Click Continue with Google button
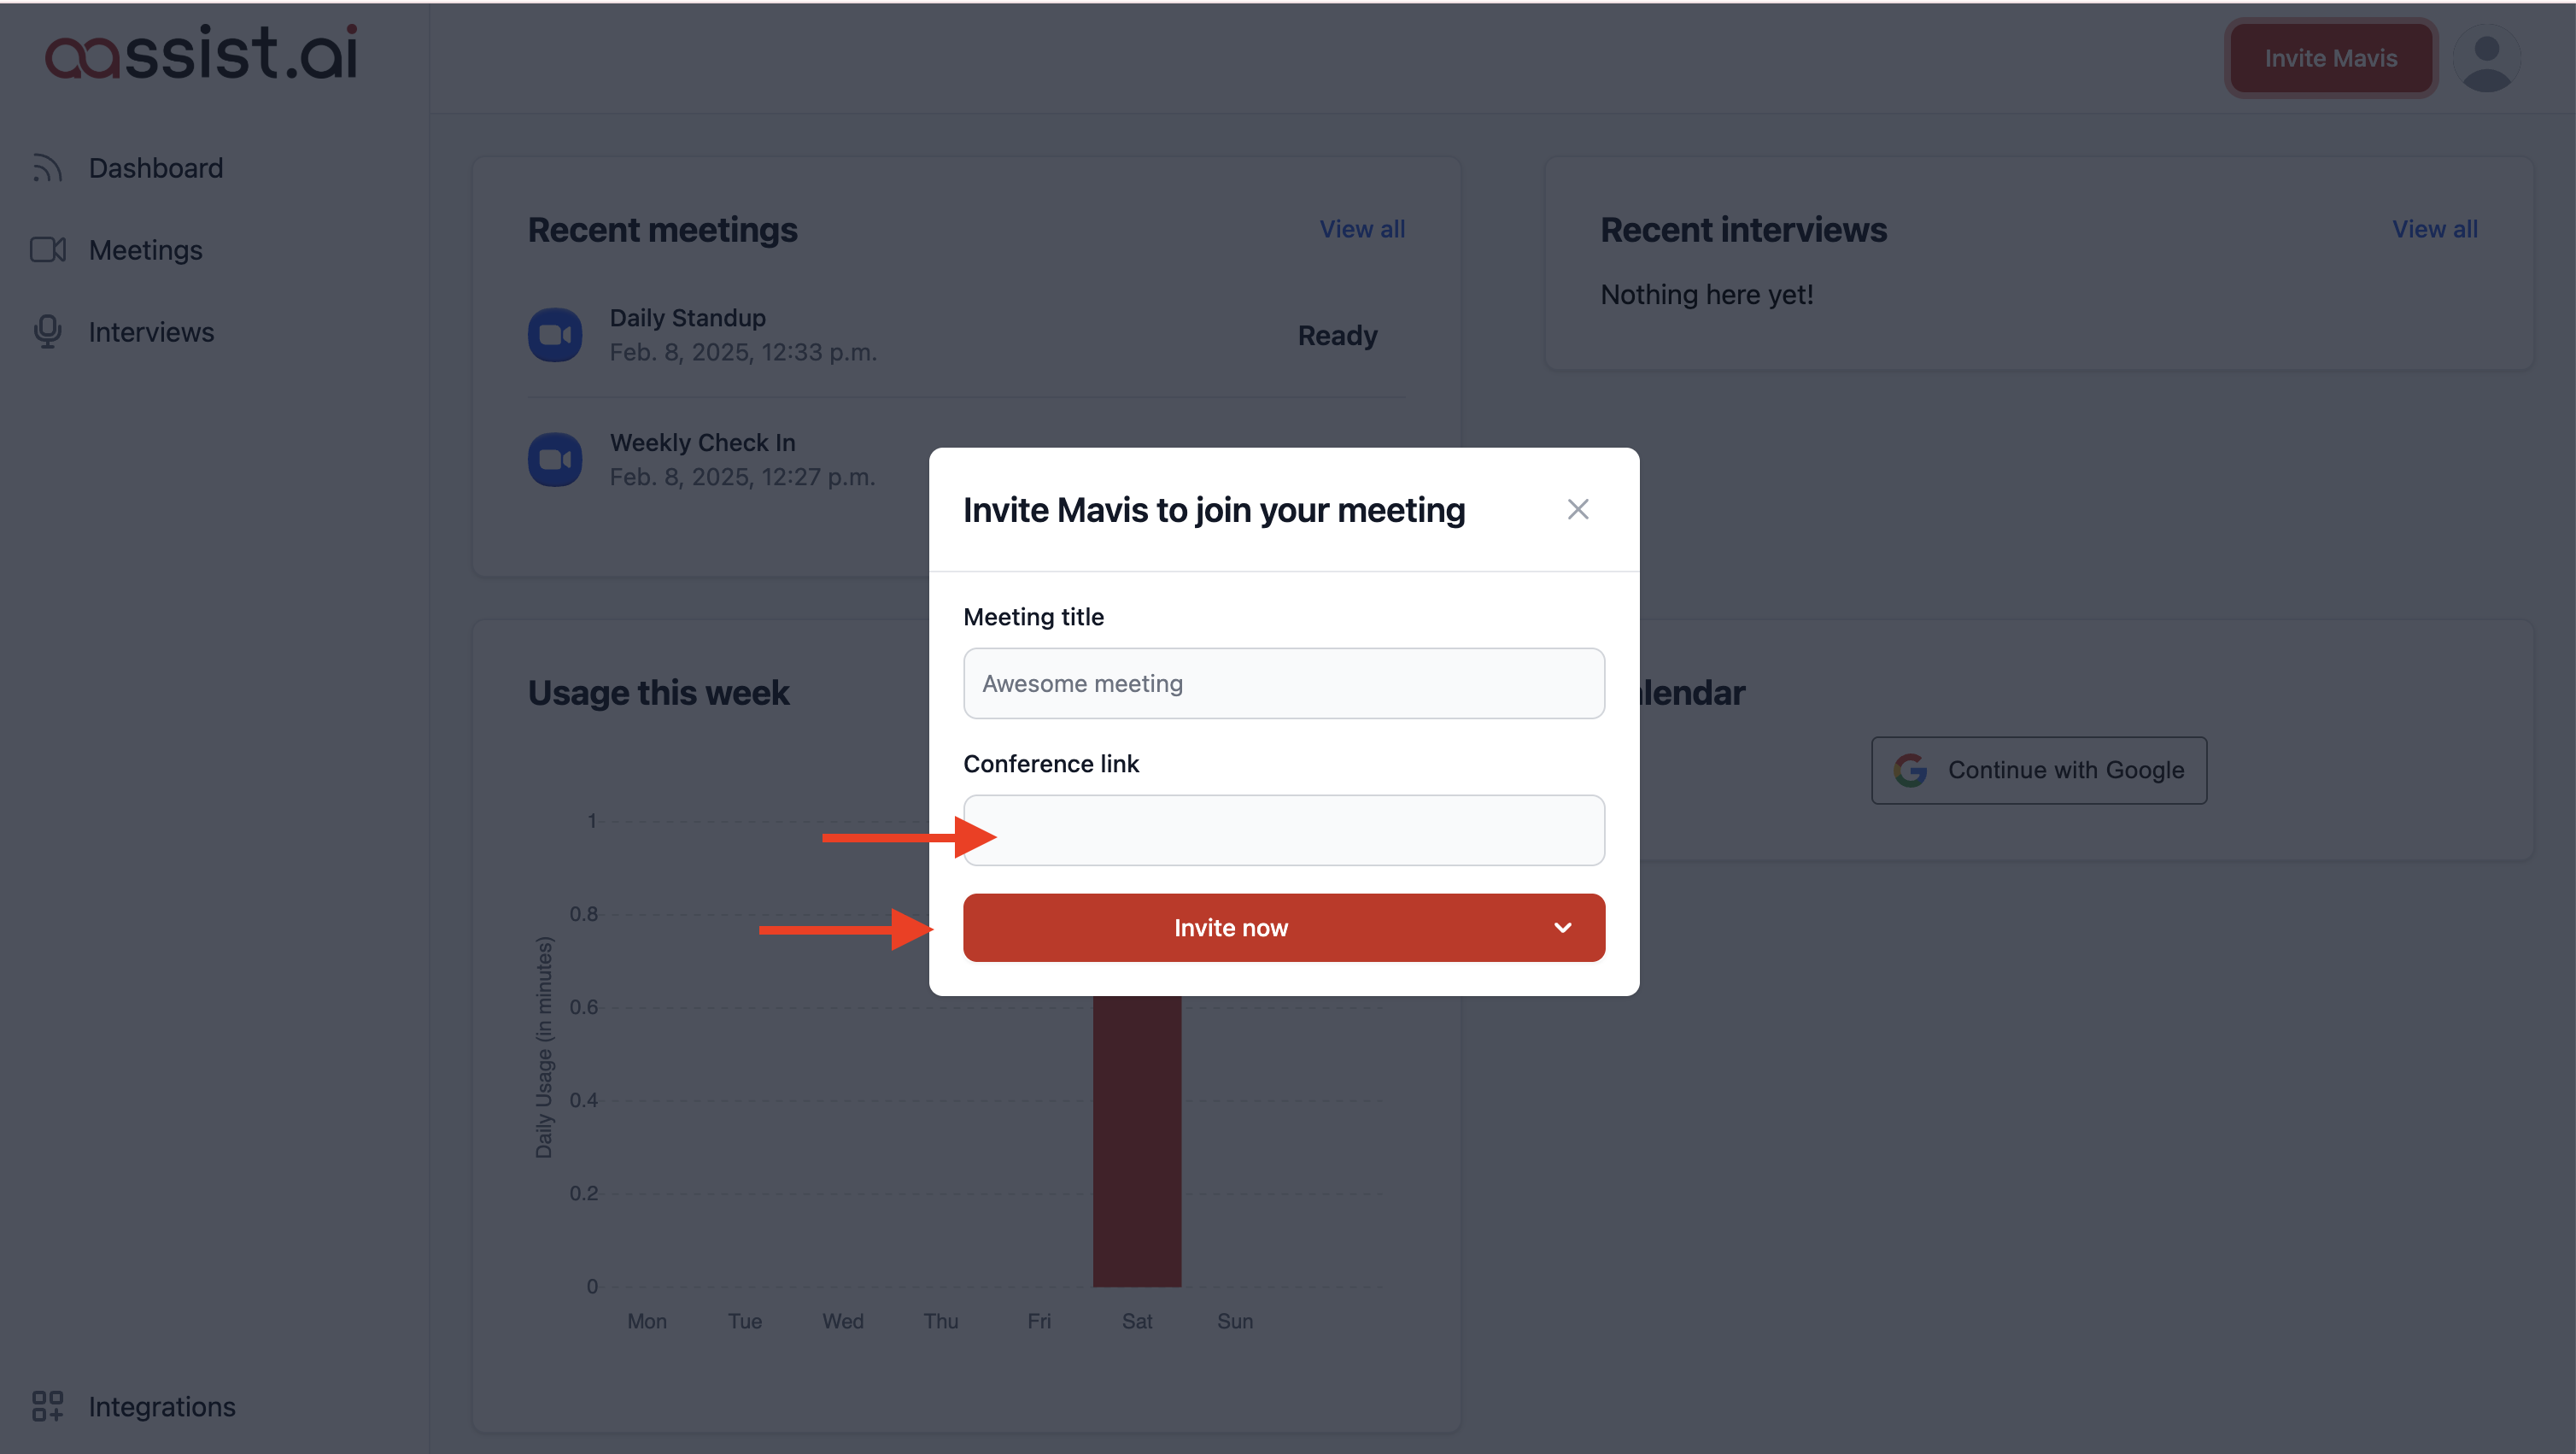Screen dimensions: 2576x1454 [x=2038, y=770]
